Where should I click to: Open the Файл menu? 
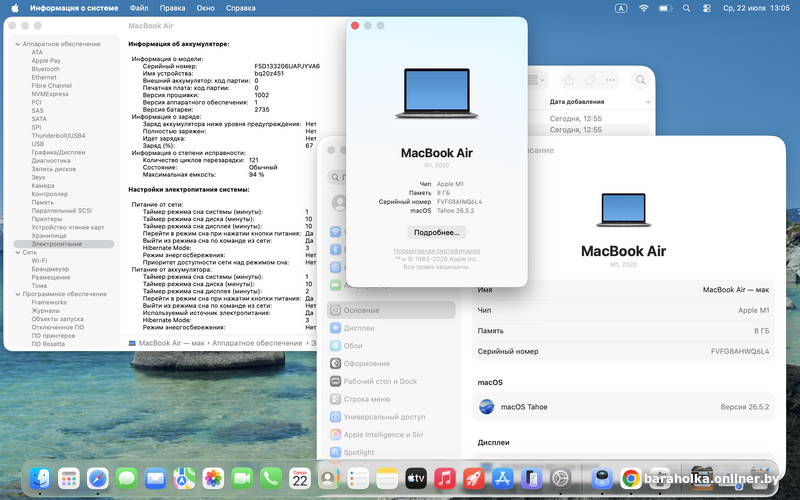click(x=139, y=8)
